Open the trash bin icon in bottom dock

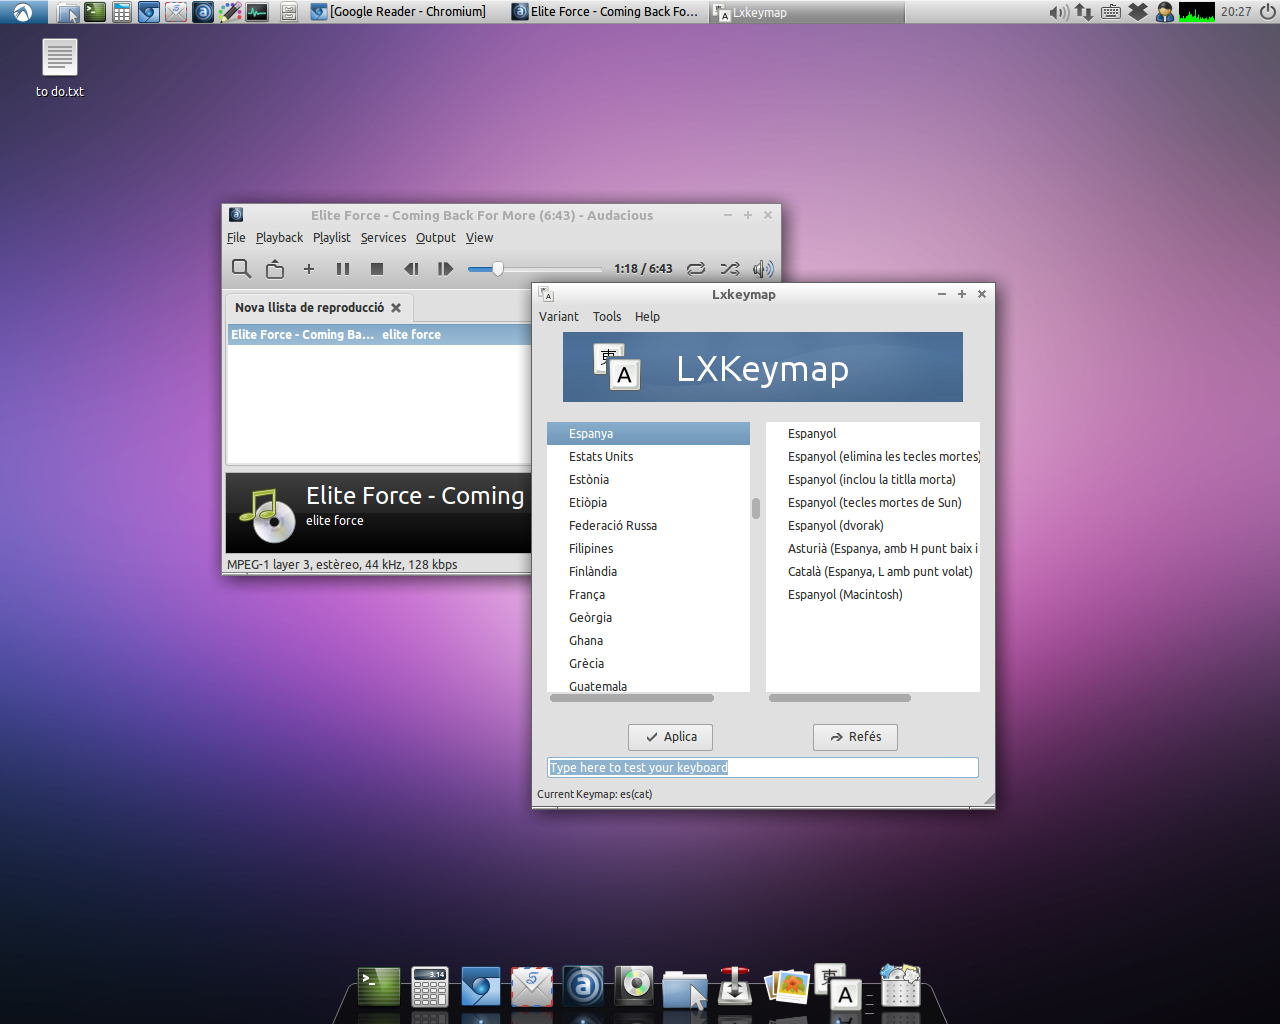[900, 985]
